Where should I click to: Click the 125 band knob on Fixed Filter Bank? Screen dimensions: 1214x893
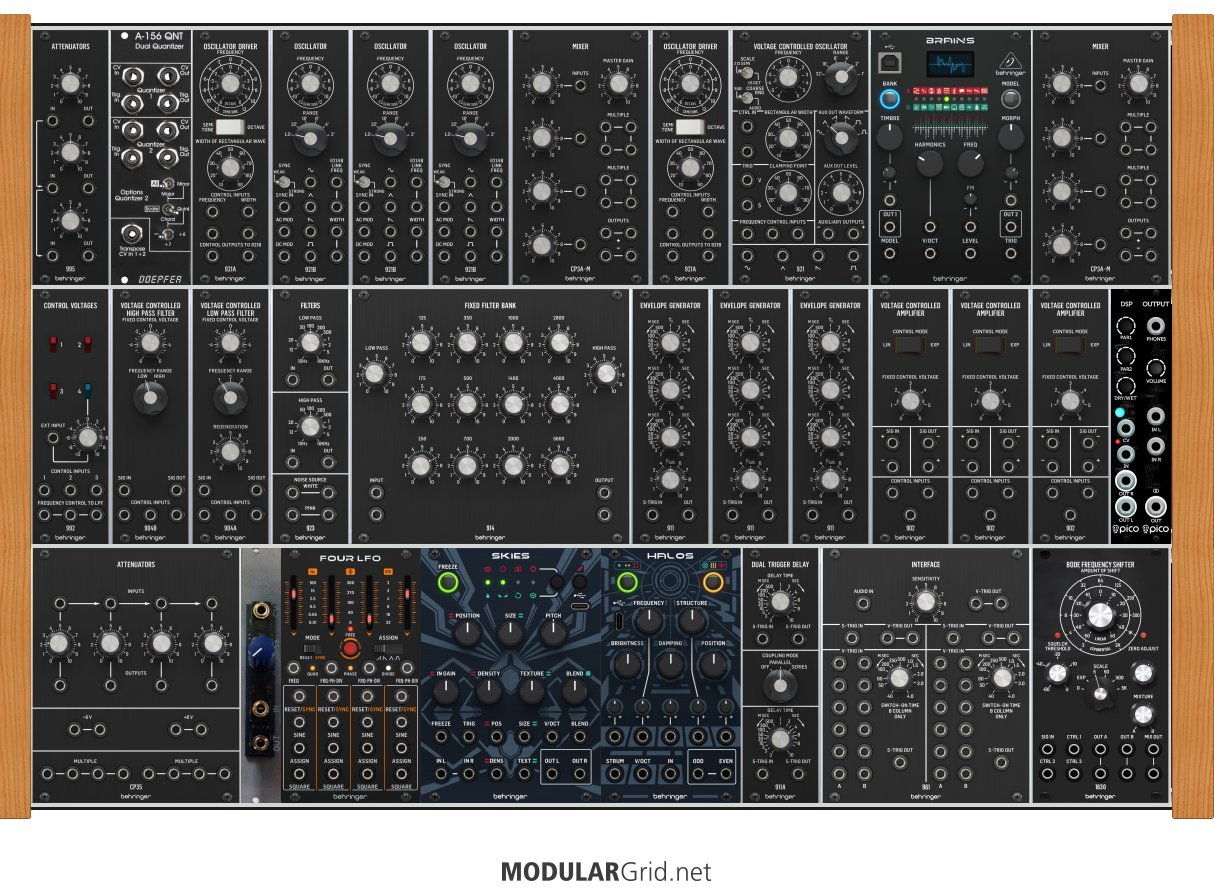coord(420,344)
